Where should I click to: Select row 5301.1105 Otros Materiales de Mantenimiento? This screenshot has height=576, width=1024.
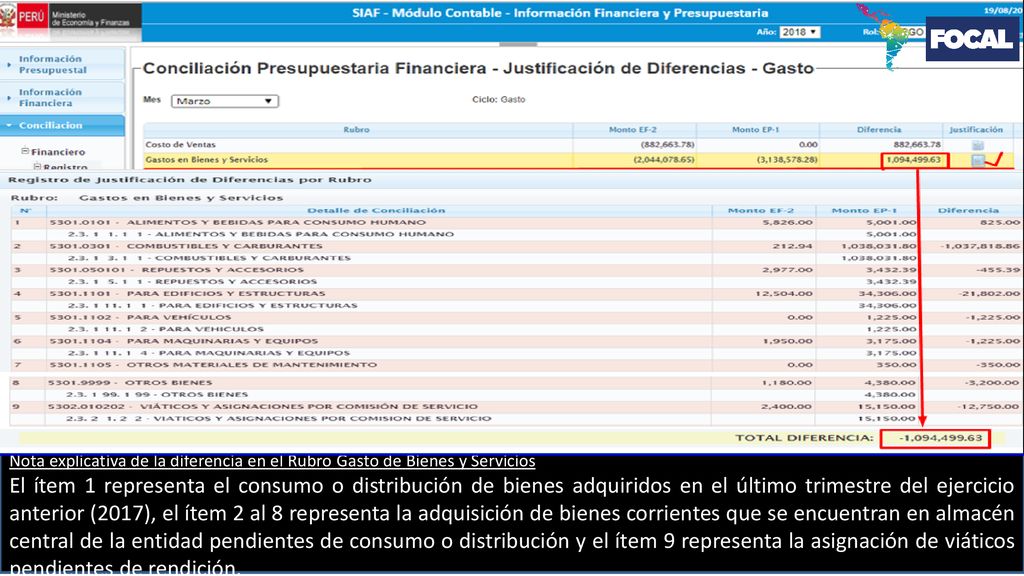pos(515,365)
